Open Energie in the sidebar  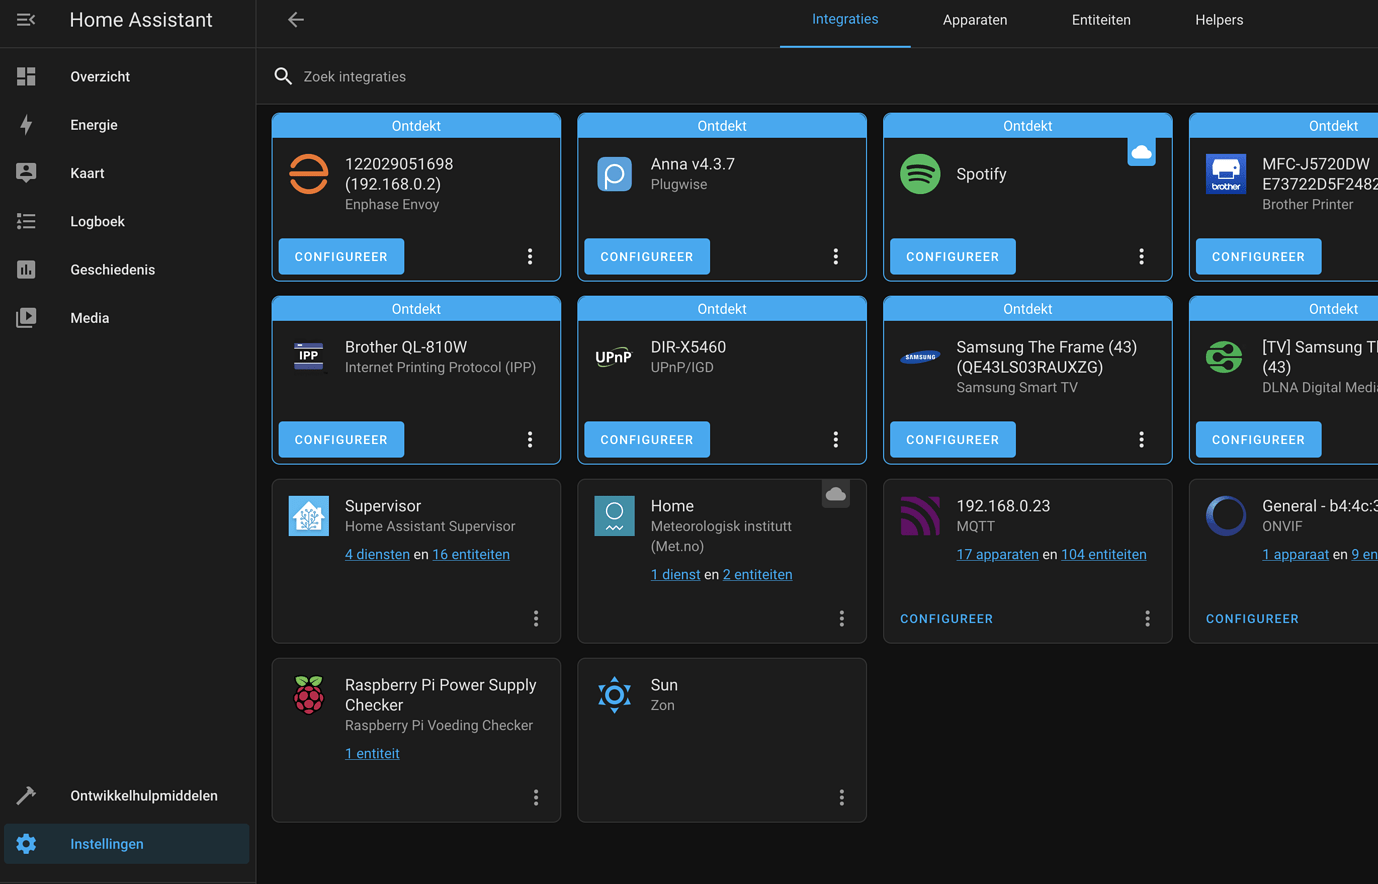[127, 125]
